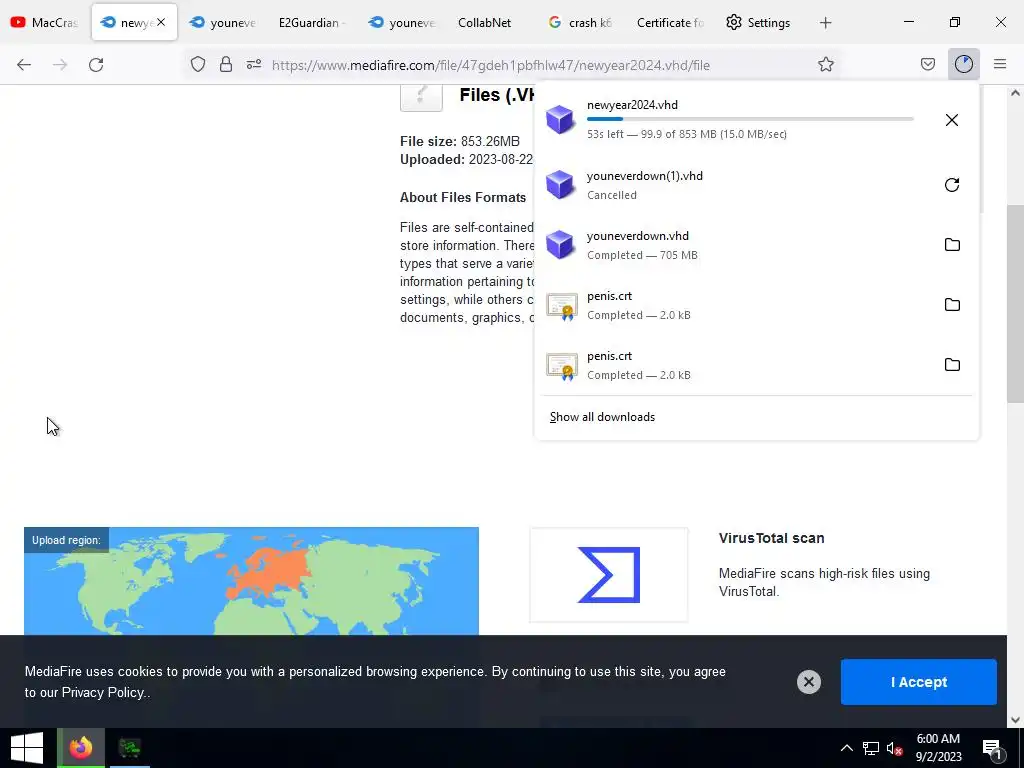Click the forward navigation arrow

coord(60,65)
